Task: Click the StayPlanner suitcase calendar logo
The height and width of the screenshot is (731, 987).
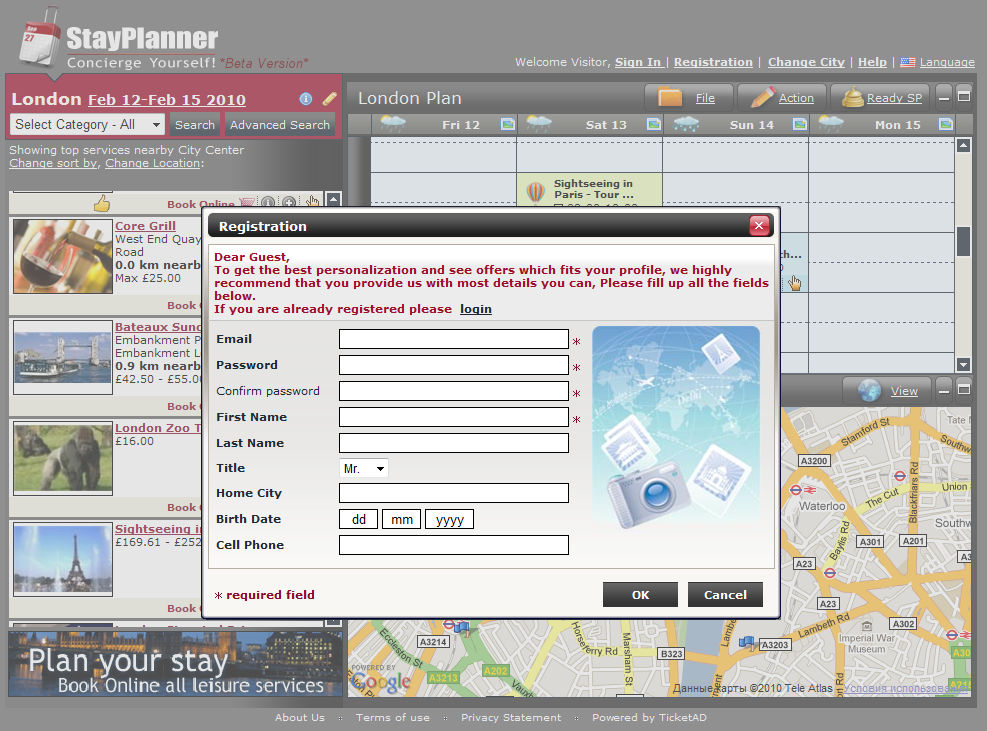Action: pos(39,38)
